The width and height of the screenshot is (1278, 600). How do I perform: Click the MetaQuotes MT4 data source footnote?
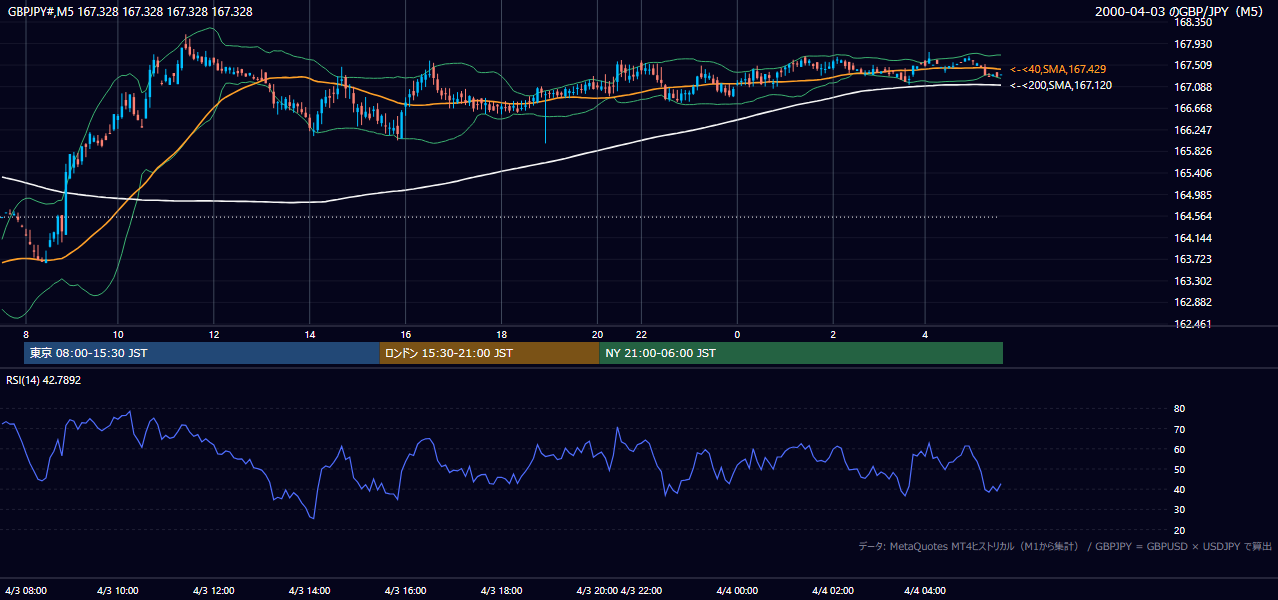point(1066,546)
